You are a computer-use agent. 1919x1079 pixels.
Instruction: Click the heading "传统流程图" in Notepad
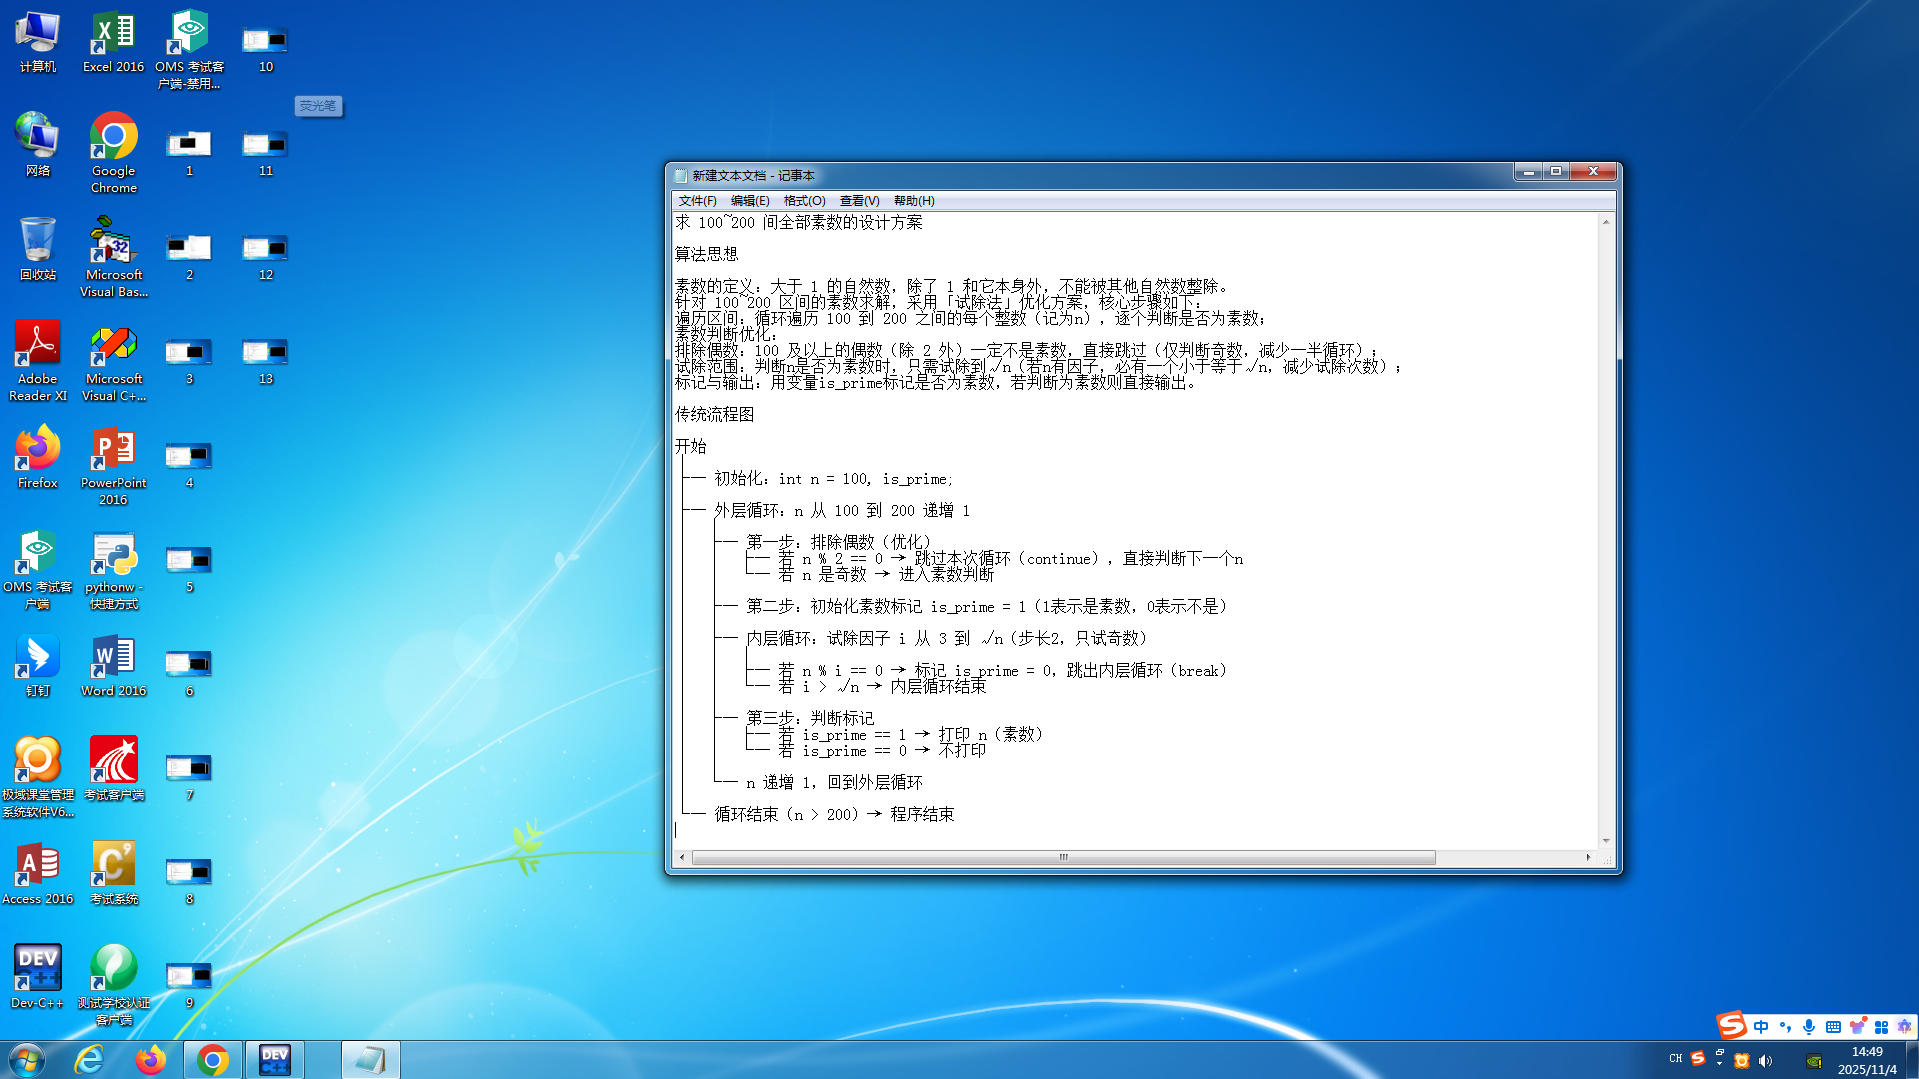click(x=714, y=414)
